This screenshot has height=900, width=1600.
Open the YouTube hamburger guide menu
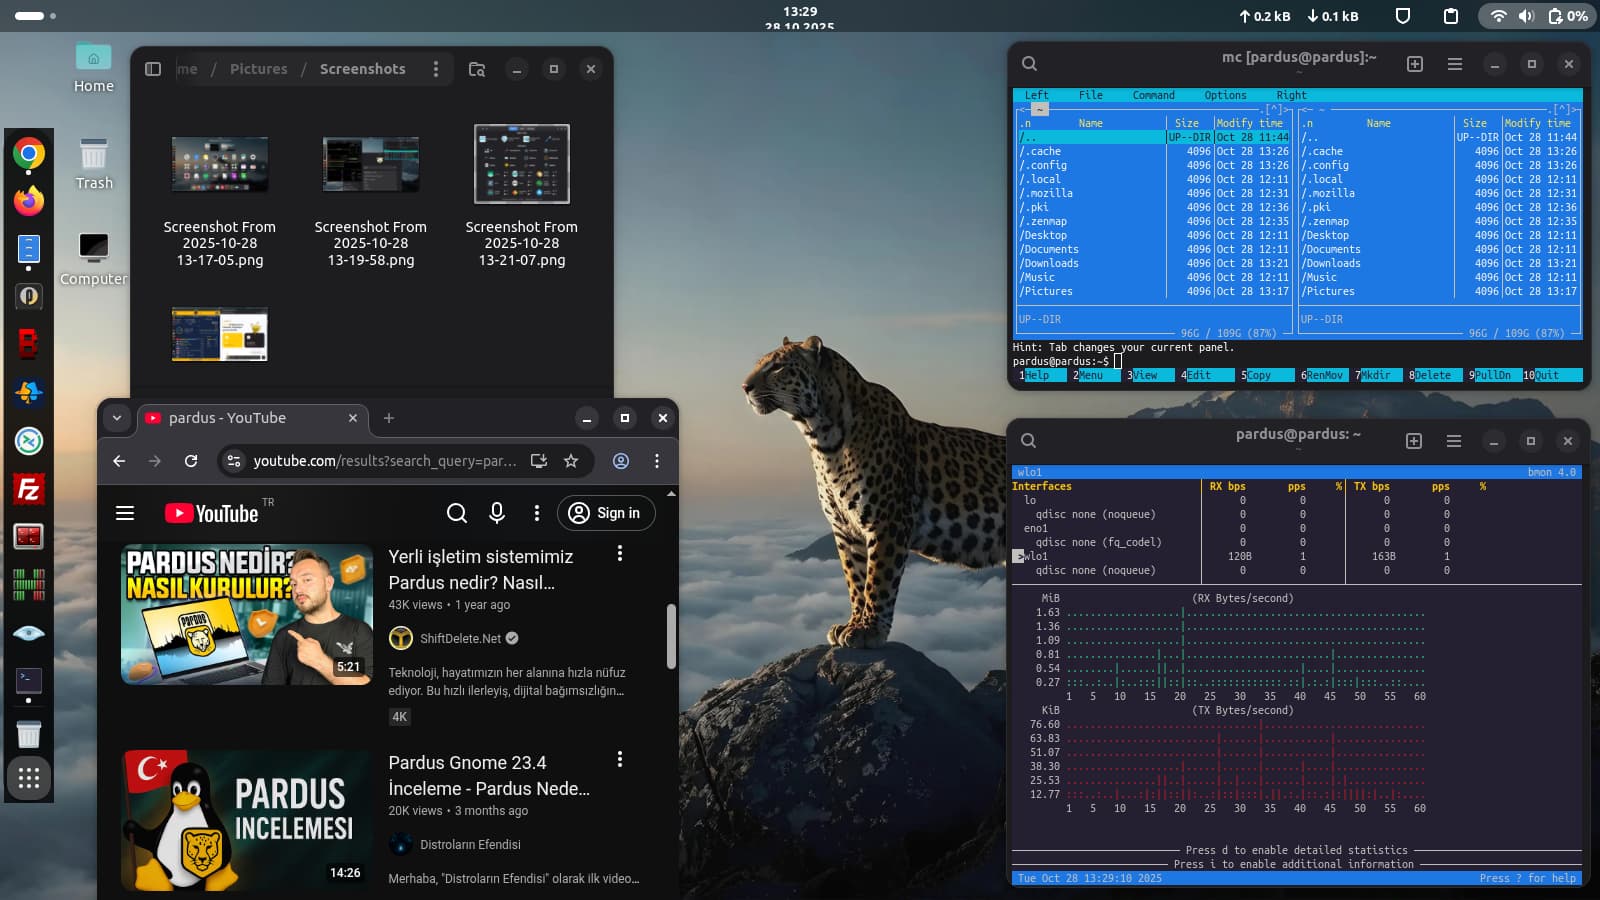(125, 513)
